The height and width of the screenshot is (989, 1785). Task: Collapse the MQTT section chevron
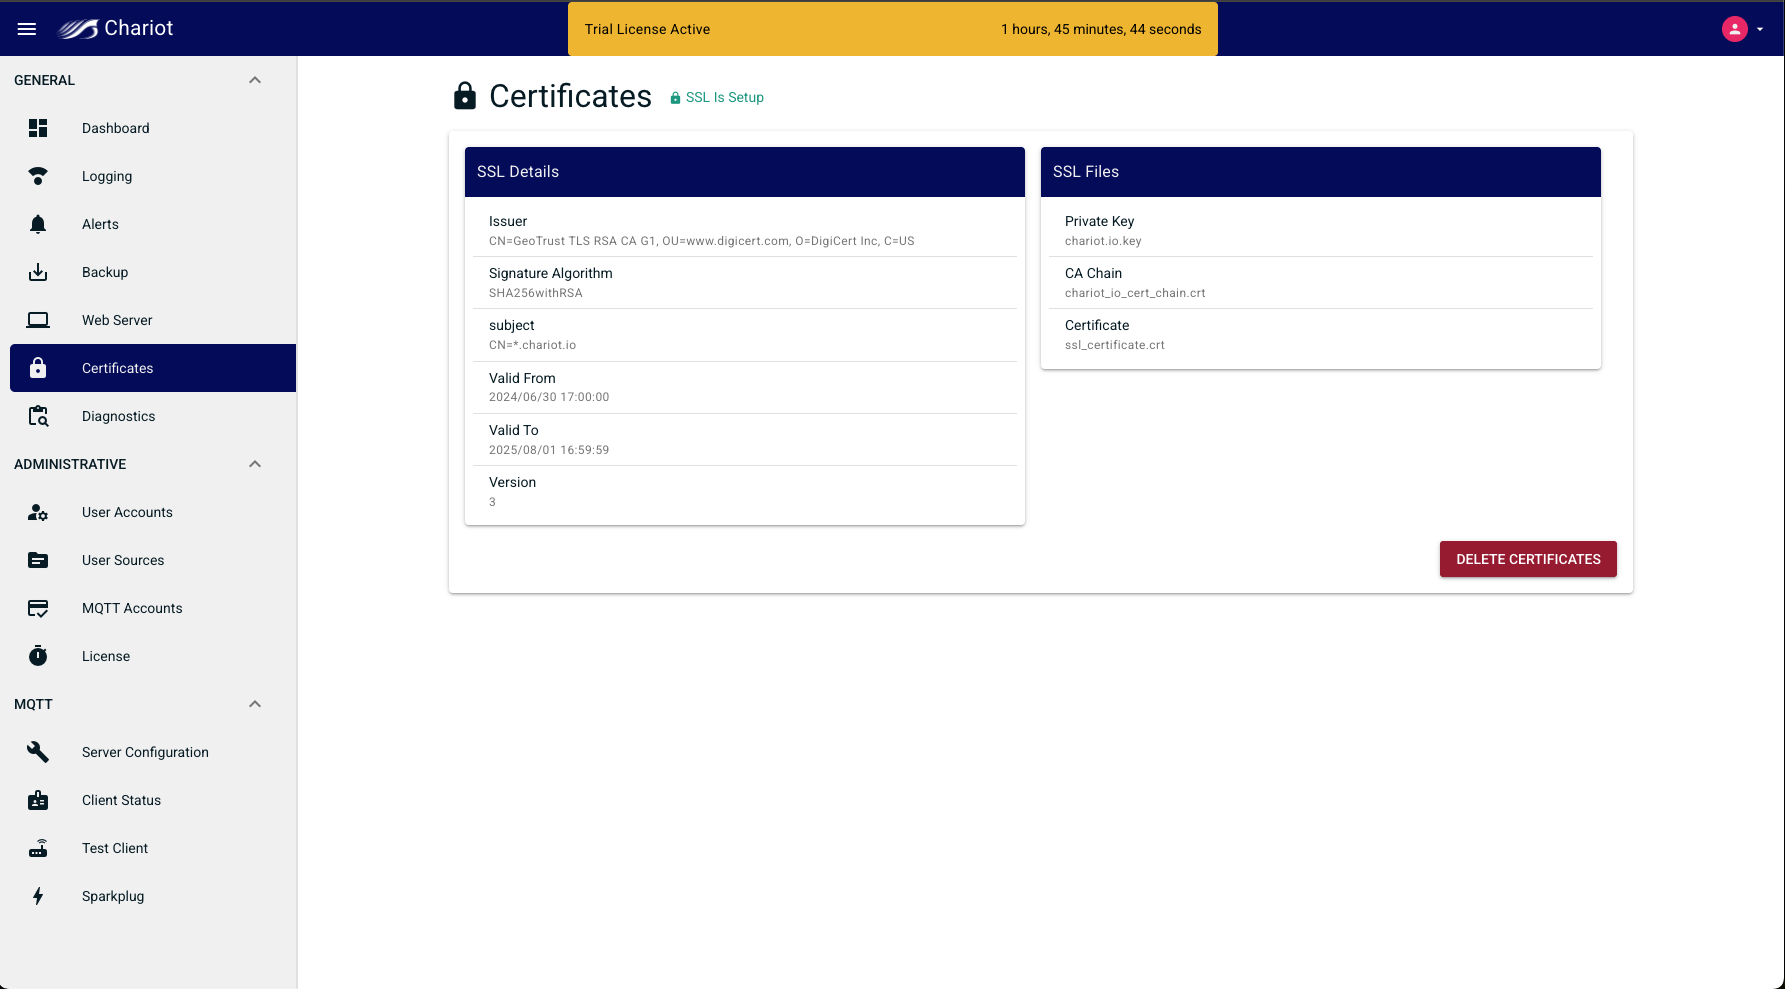point(255,704)
